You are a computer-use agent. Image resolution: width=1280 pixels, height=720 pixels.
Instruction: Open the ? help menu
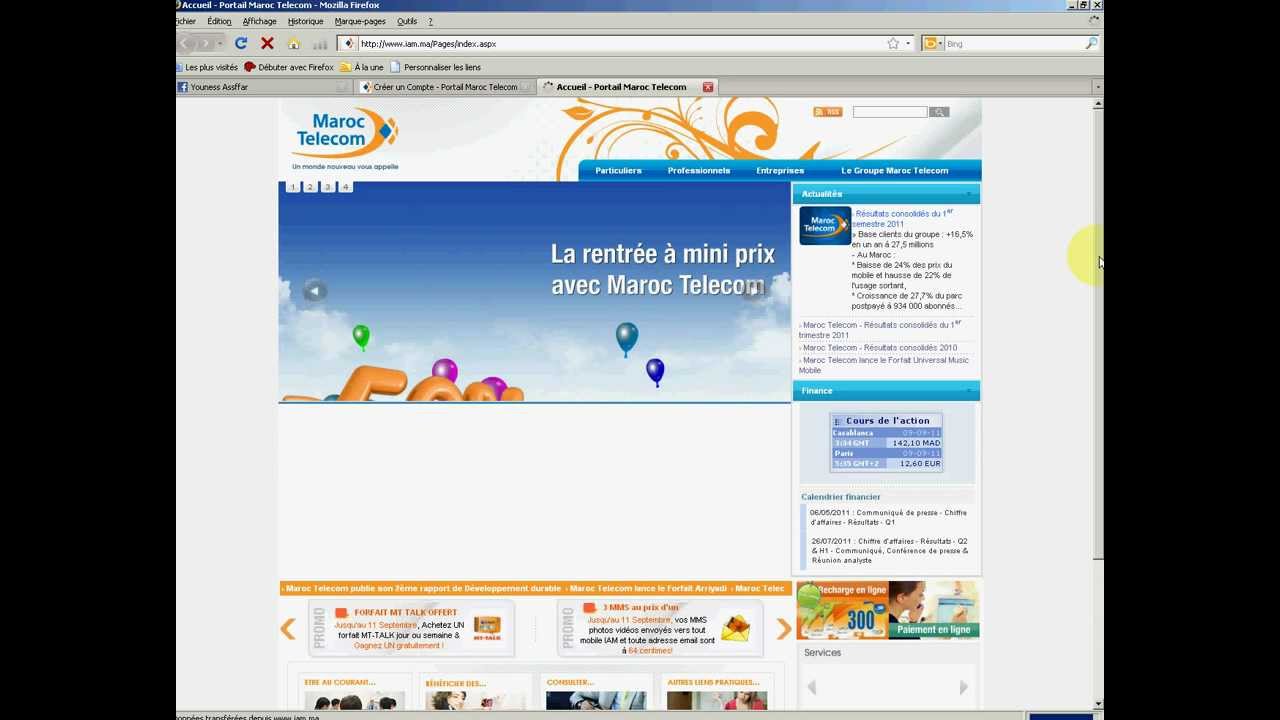430,21
